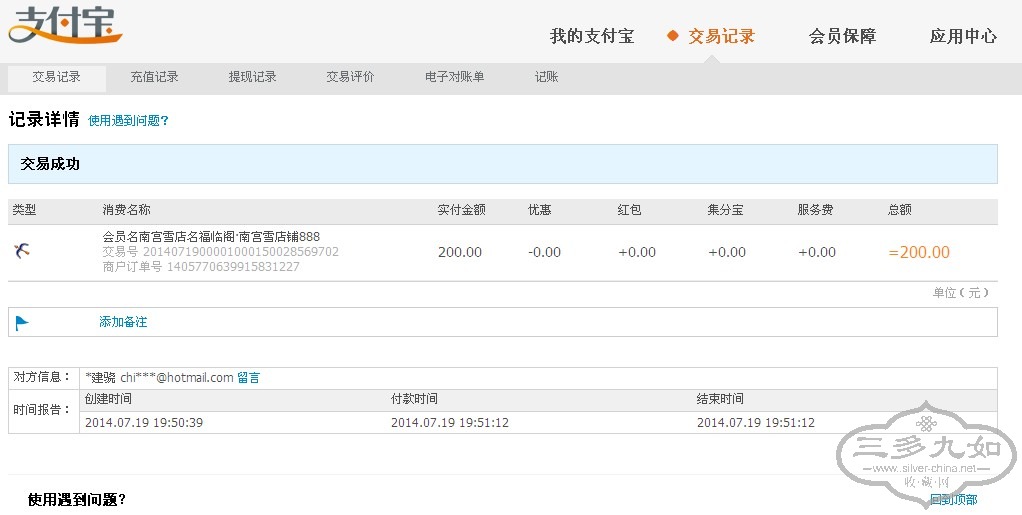View the 电子对账单 tab
The height and width of the screenshot is (515, 1022).
454,77
